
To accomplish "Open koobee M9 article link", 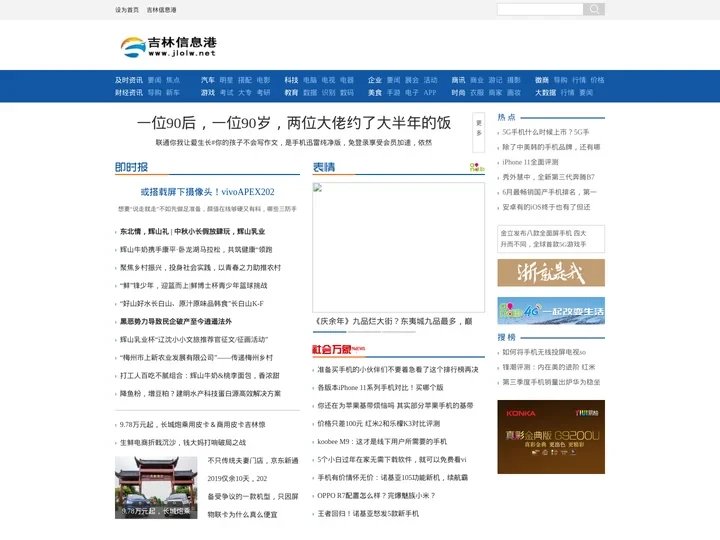I will [x=382, y=442].
